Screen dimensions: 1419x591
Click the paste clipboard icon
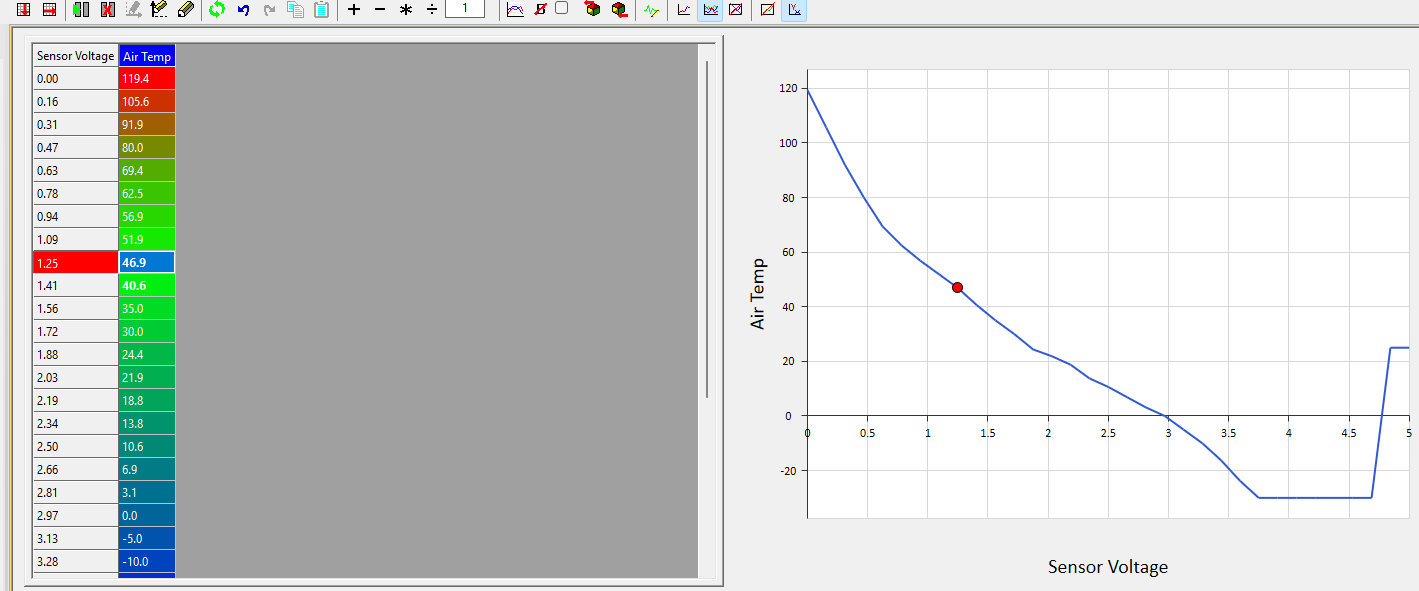tap(321, 10)
